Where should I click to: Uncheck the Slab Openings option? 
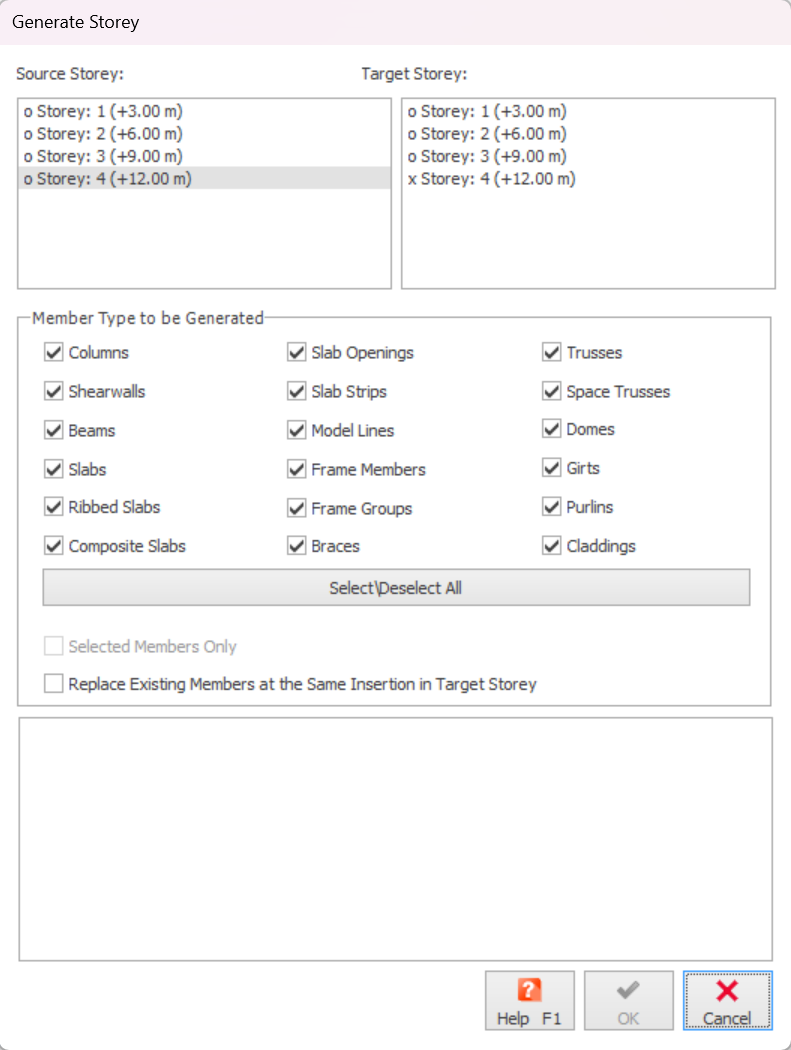[x=297, y=353]
